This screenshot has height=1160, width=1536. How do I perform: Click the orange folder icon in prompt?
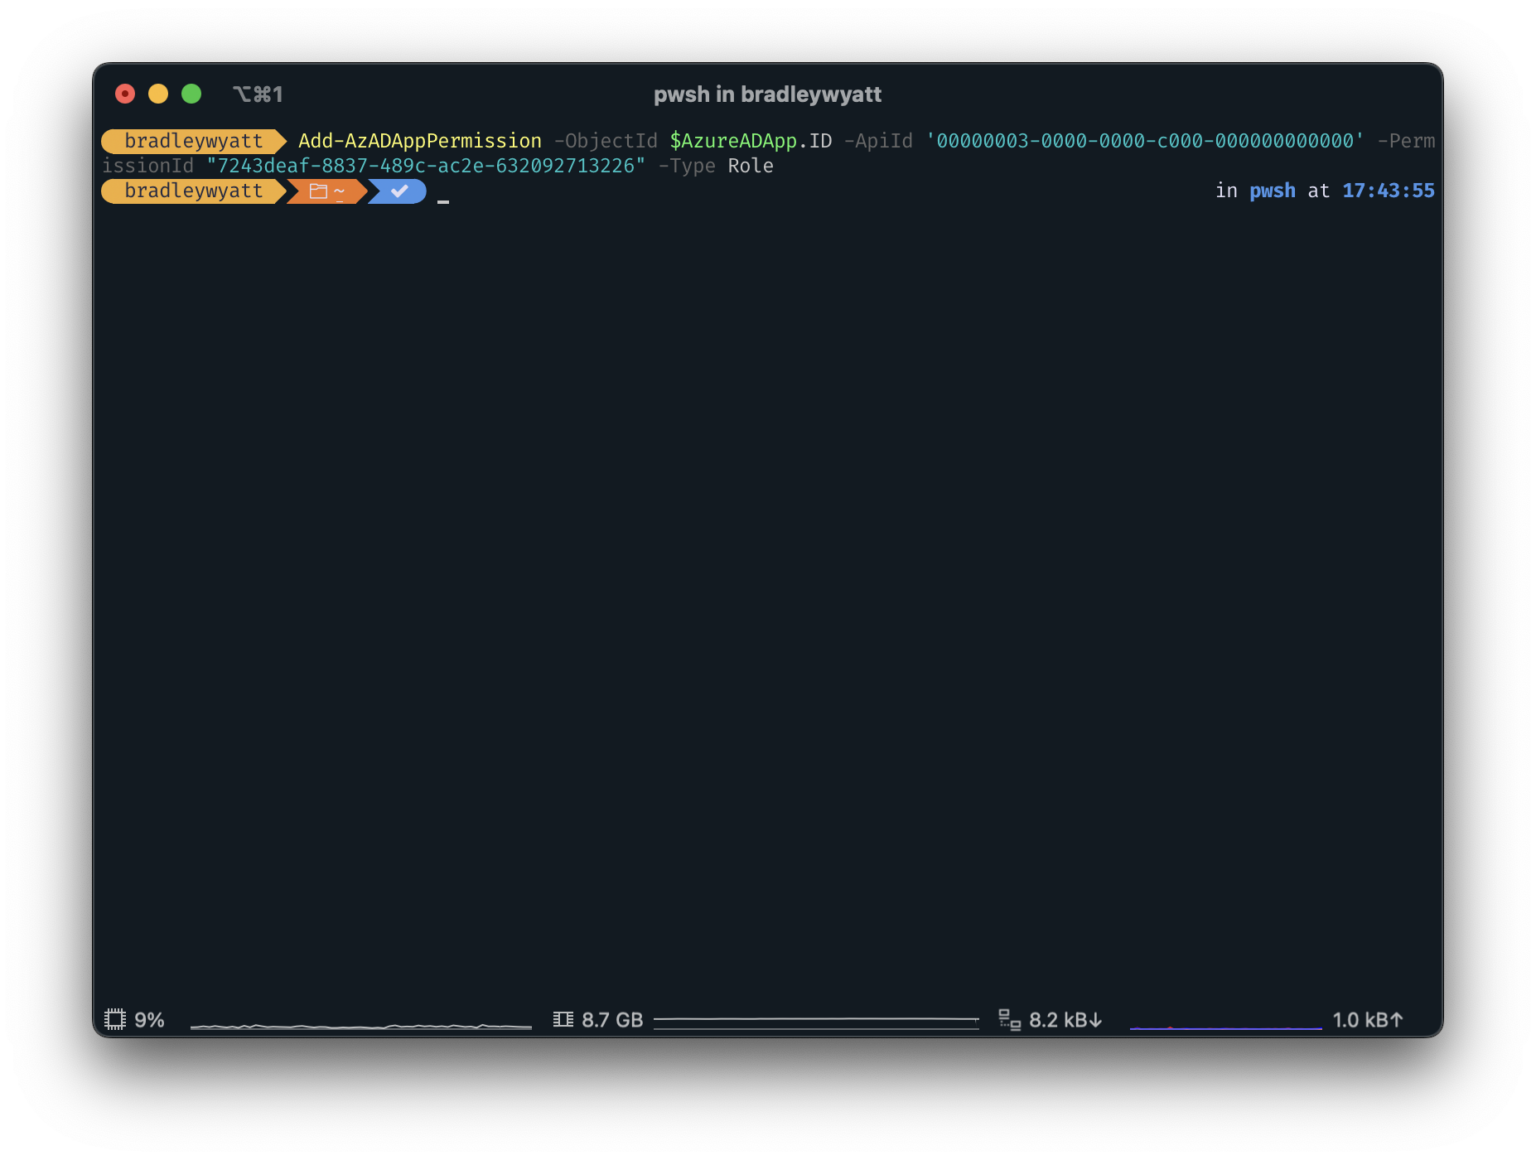point(318,191)
